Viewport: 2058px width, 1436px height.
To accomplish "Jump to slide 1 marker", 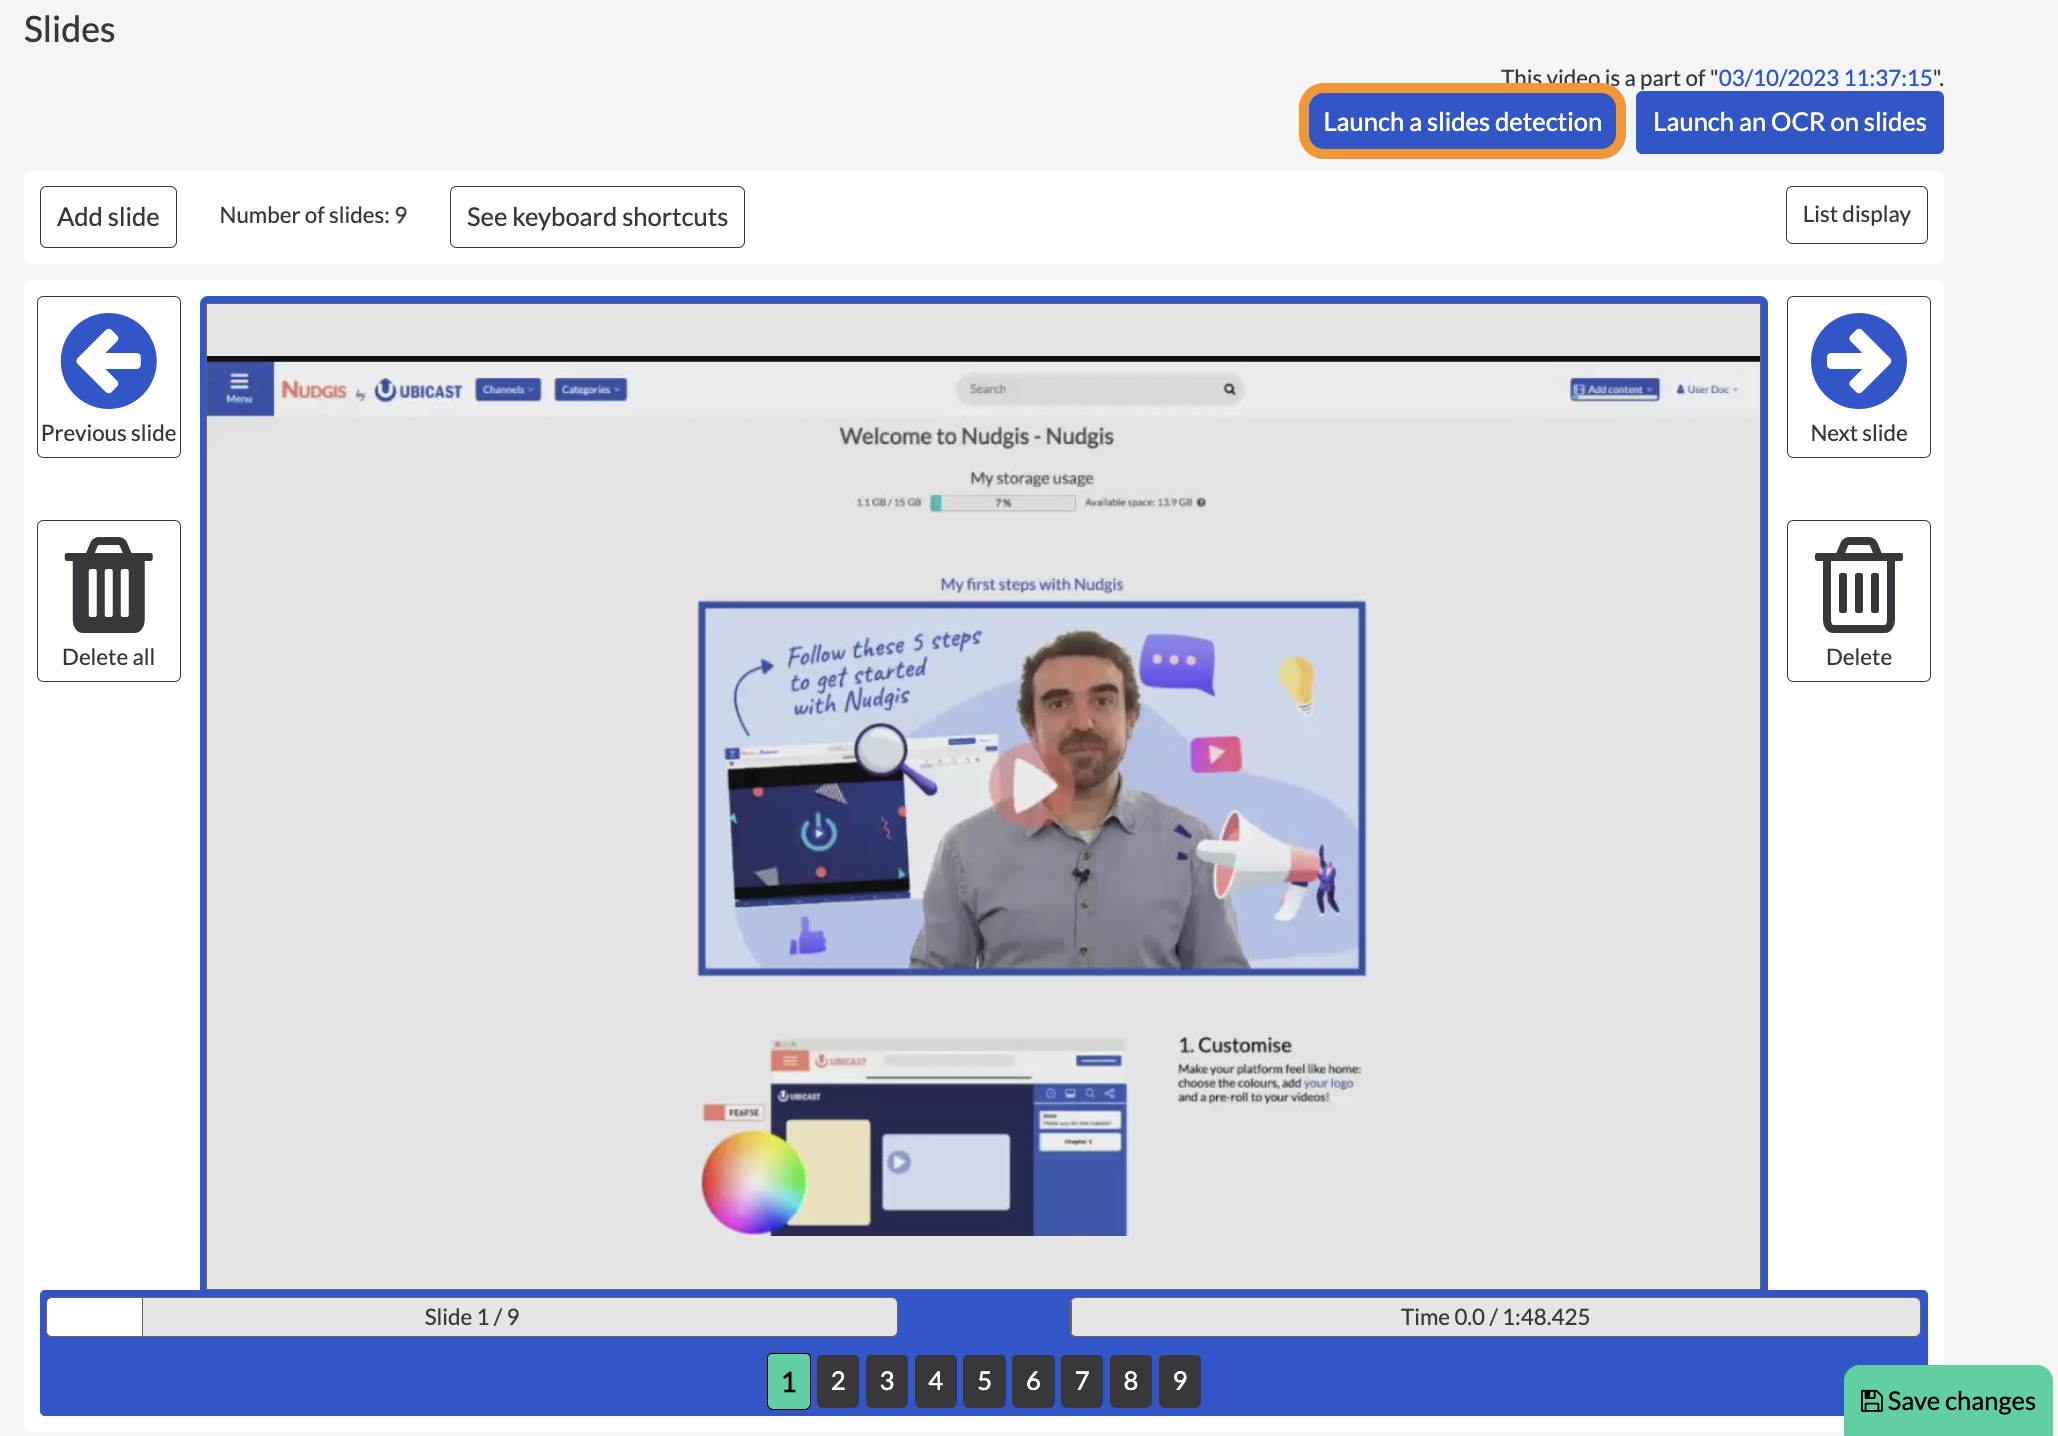I will tap(789, 1381).
